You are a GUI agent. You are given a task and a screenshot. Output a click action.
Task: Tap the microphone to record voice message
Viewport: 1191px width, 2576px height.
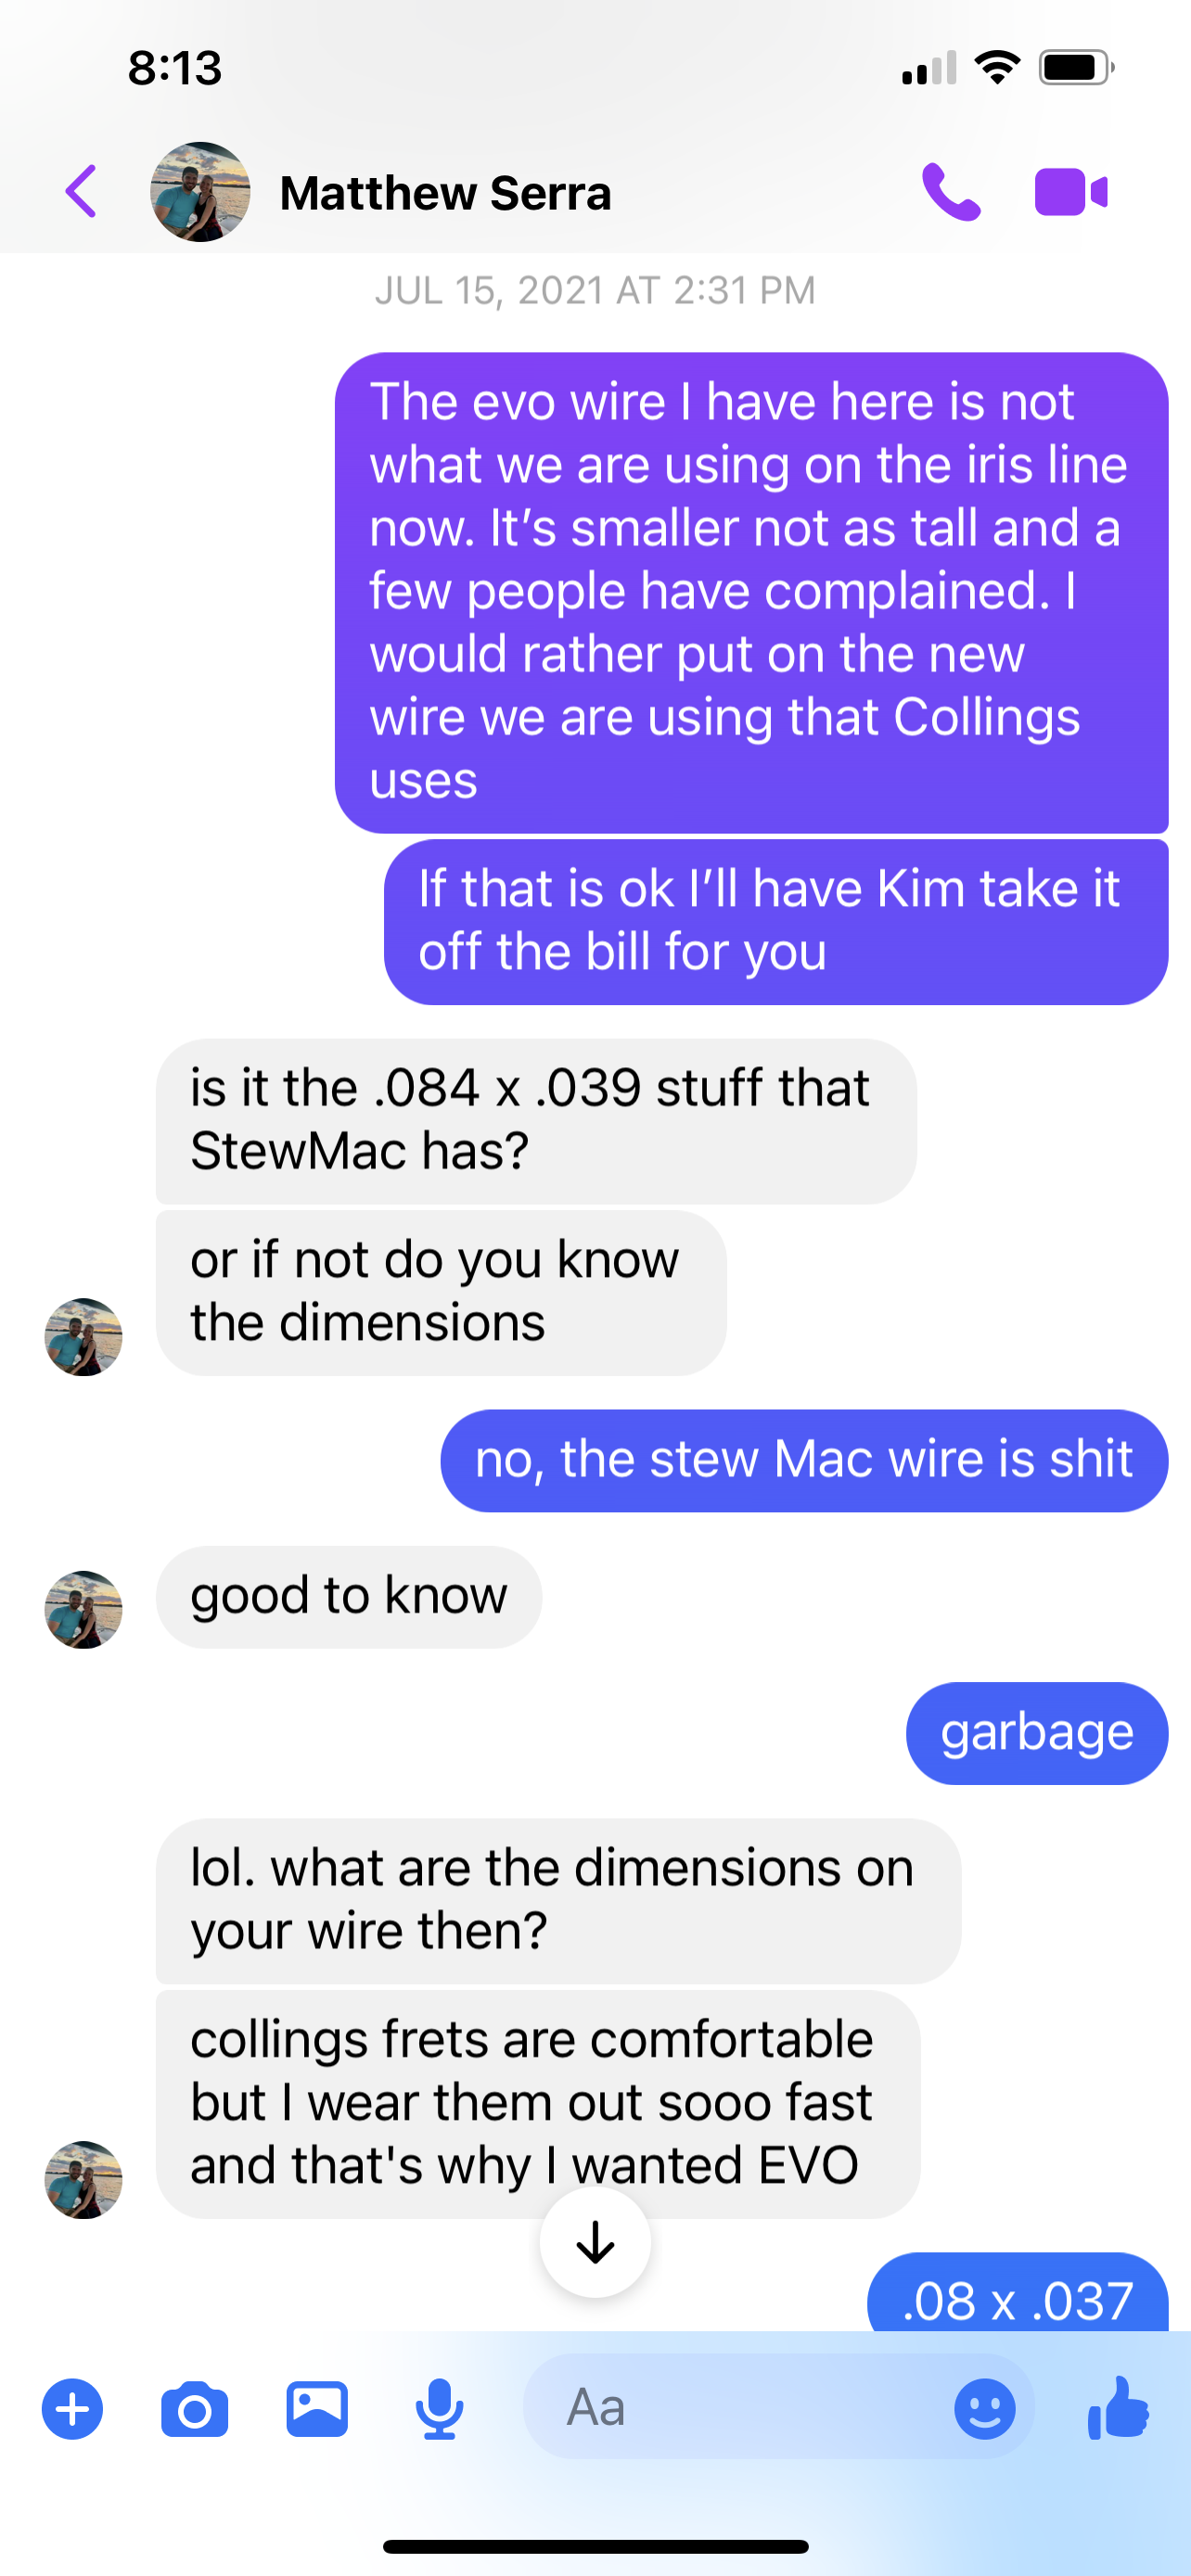click(439, 2409)
